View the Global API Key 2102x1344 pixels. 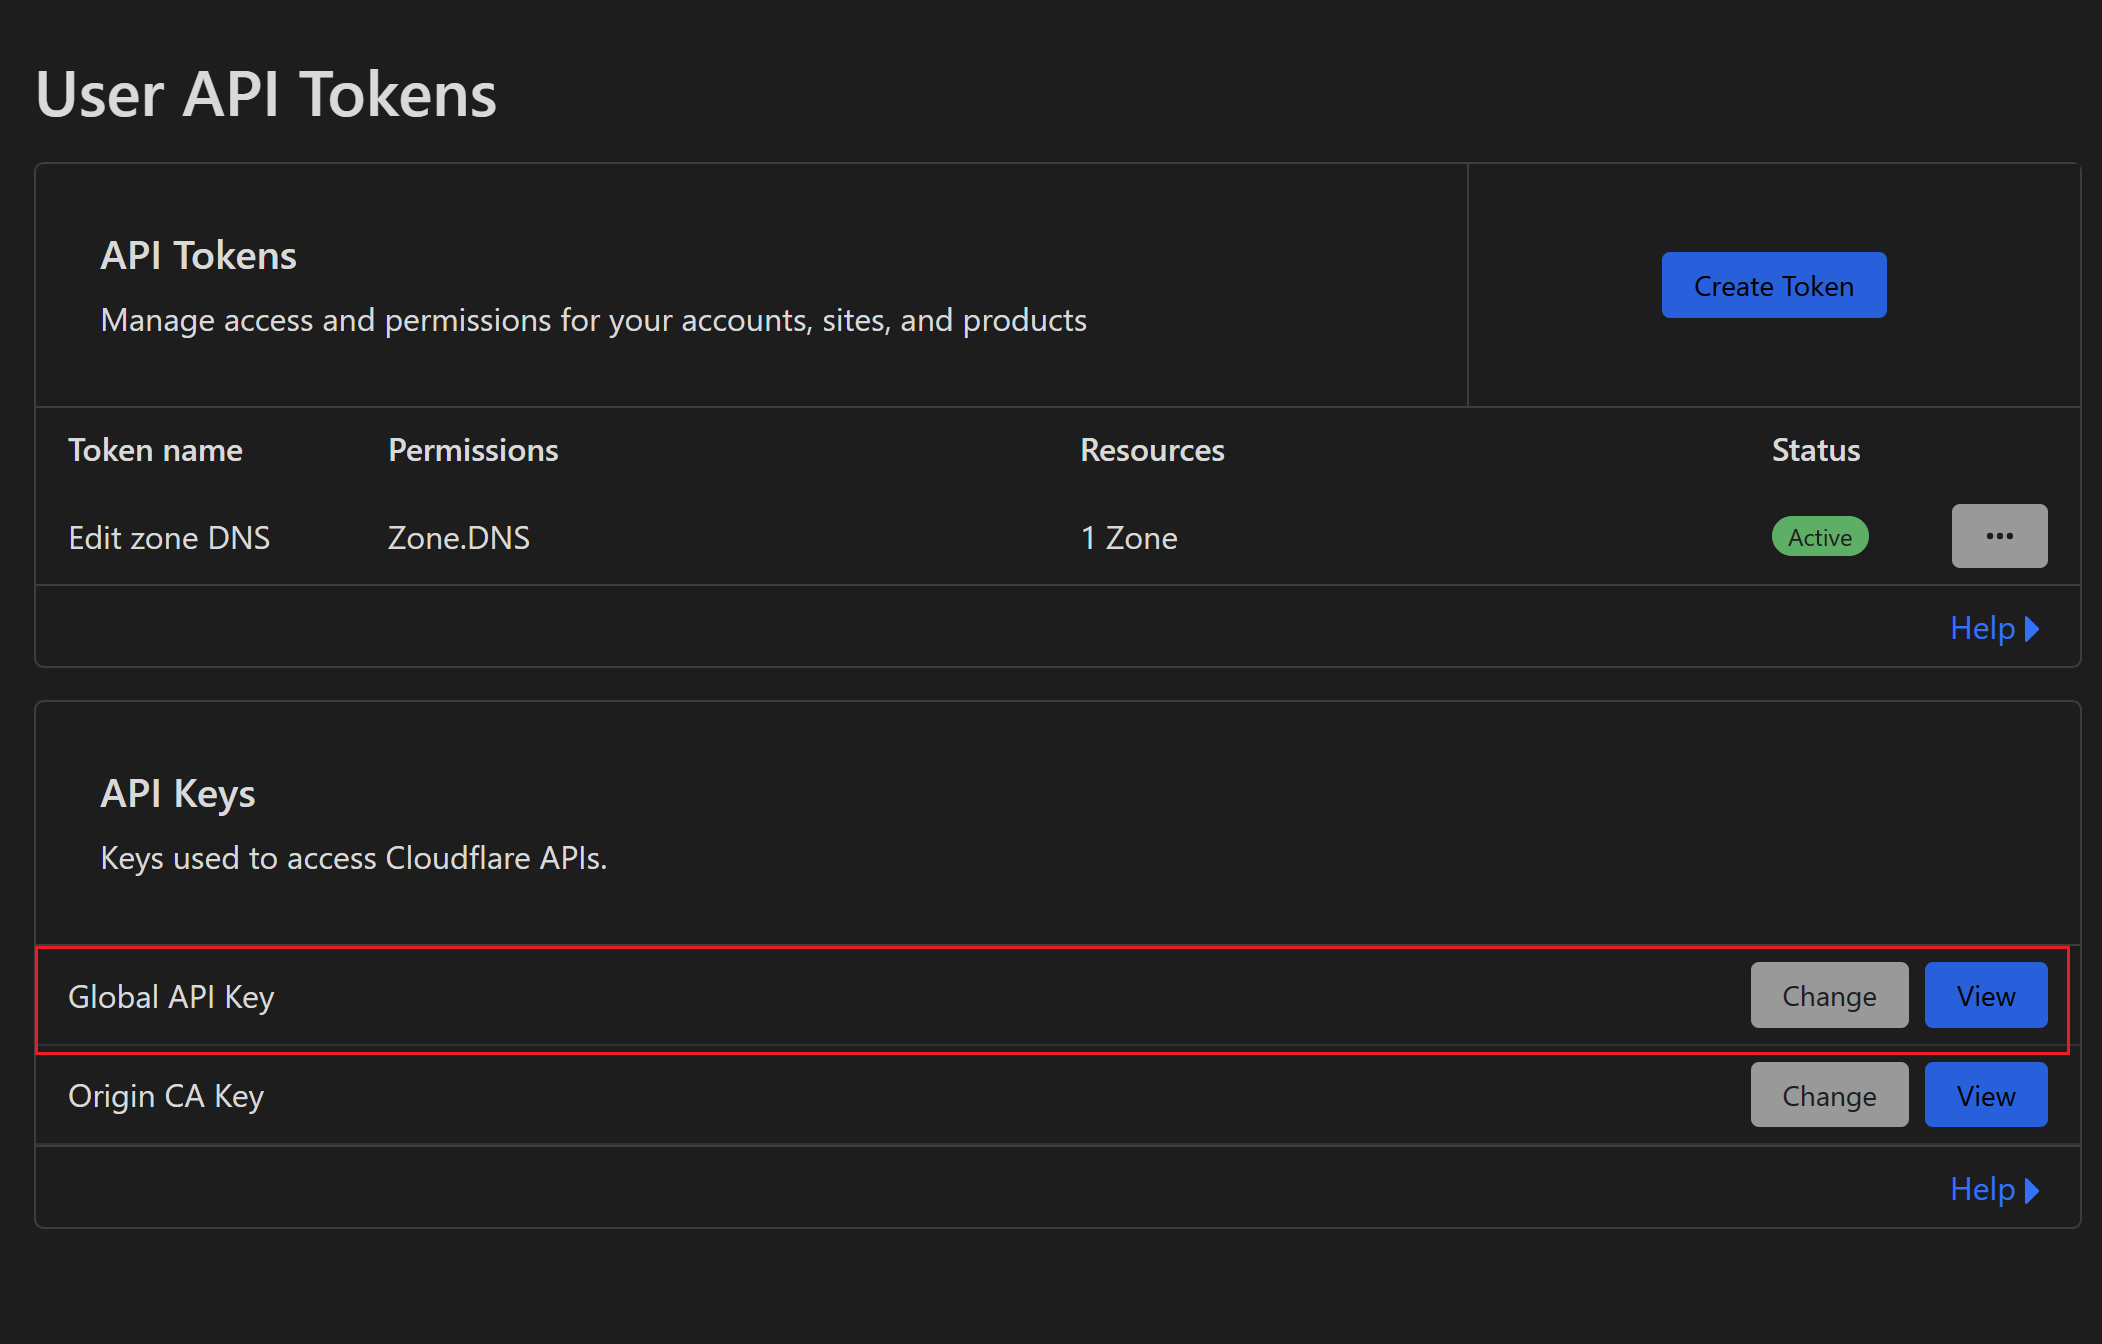click(1984, 995)
